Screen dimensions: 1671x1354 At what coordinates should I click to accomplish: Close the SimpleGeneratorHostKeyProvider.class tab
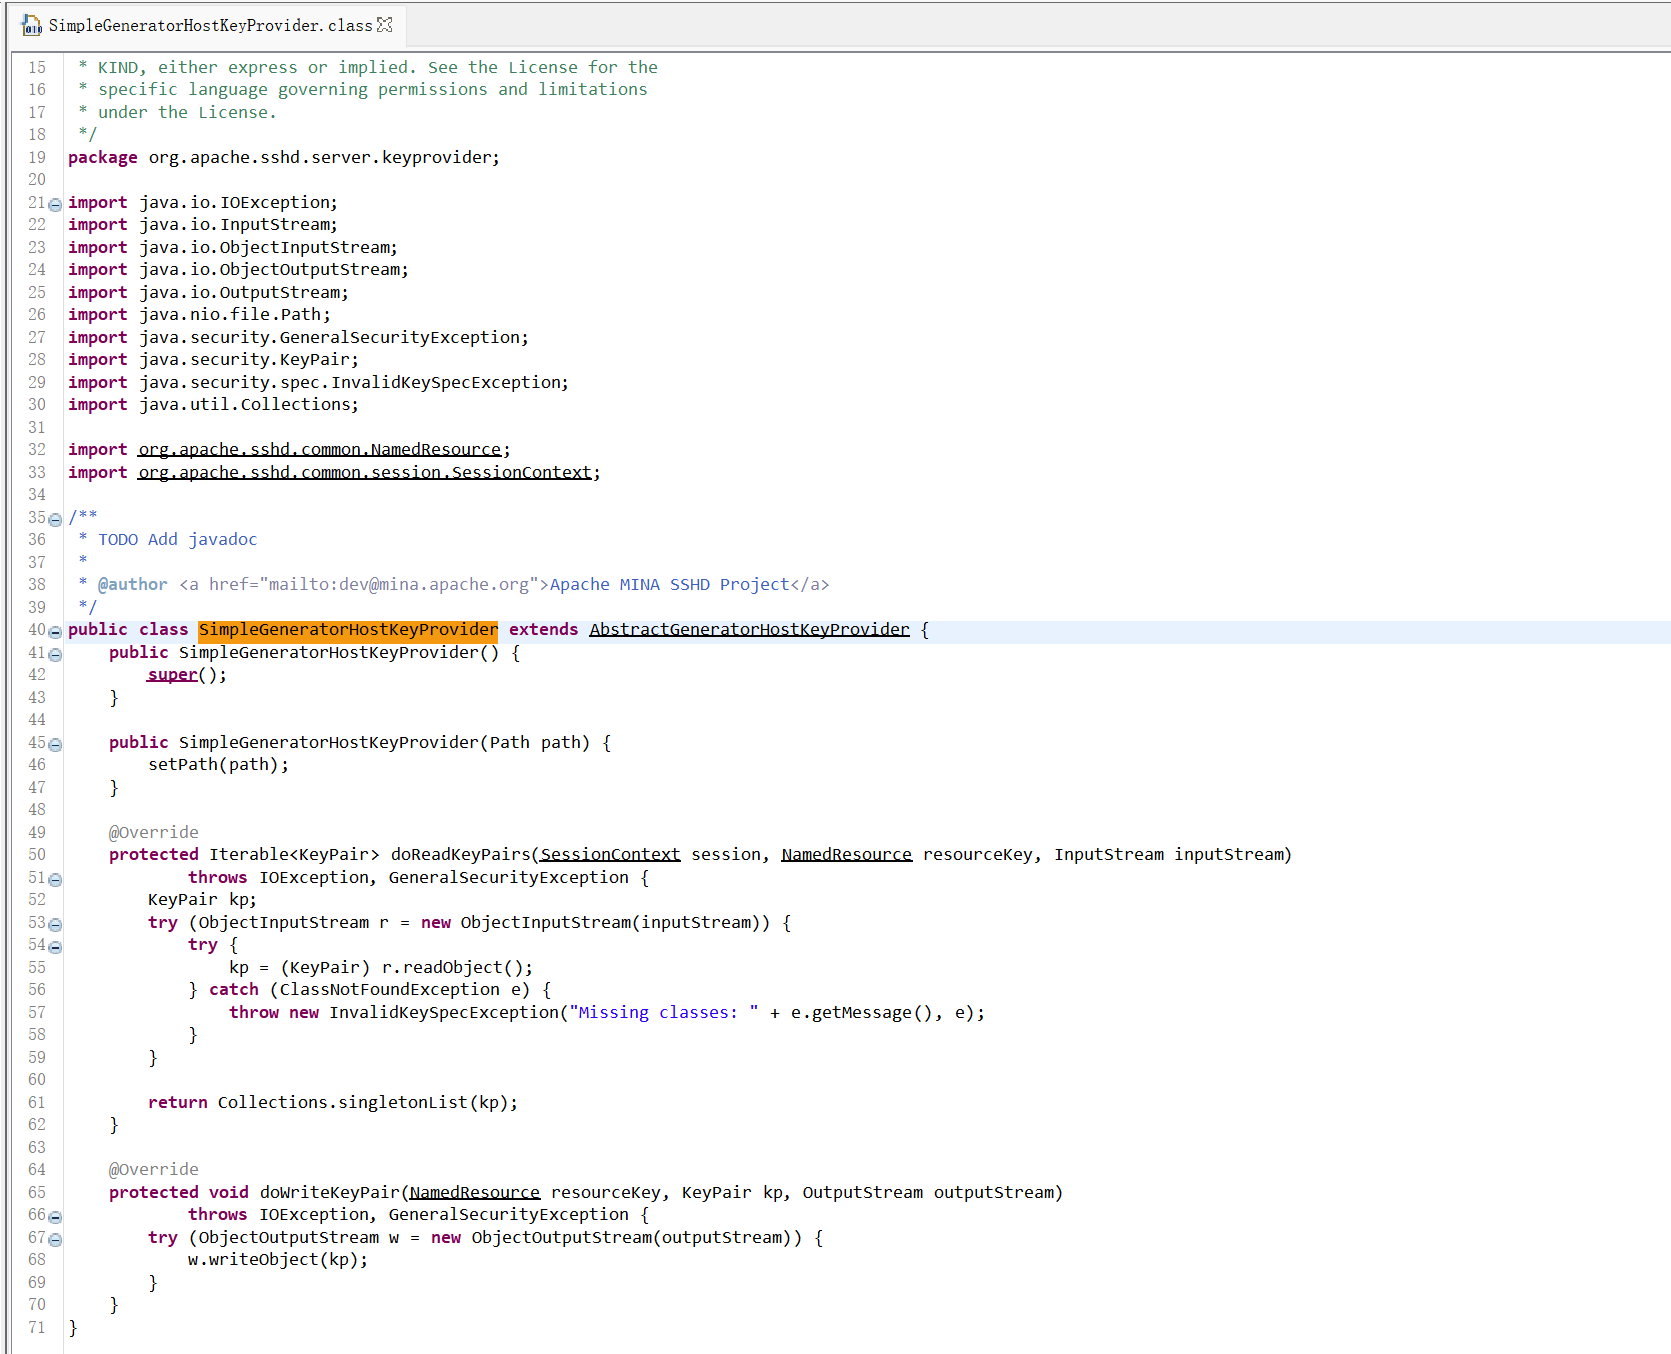pos(385,24)
